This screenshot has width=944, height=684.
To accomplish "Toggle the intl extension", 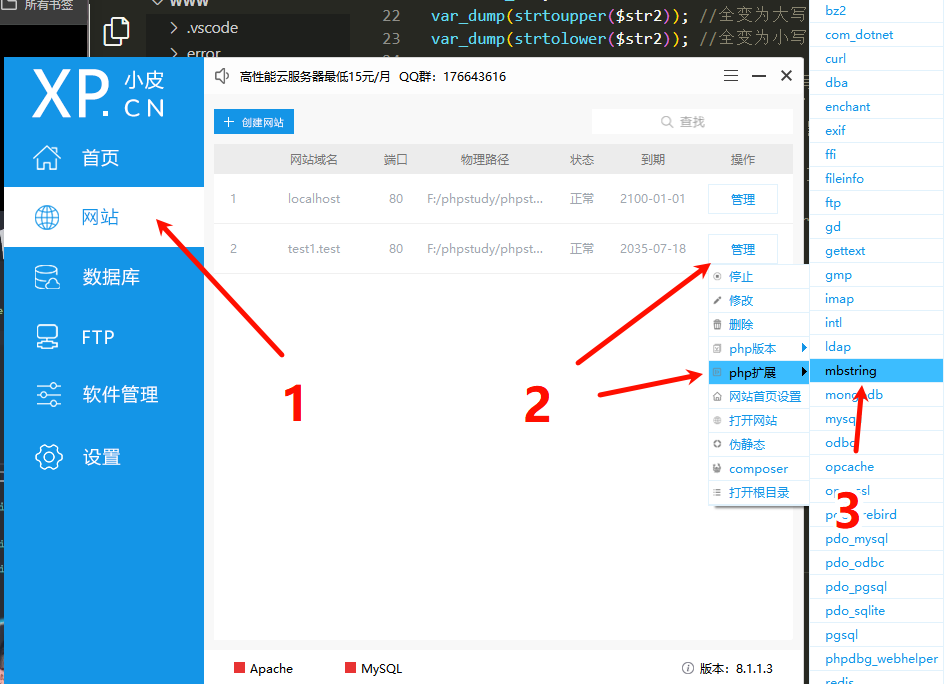I will pos(876,323).
